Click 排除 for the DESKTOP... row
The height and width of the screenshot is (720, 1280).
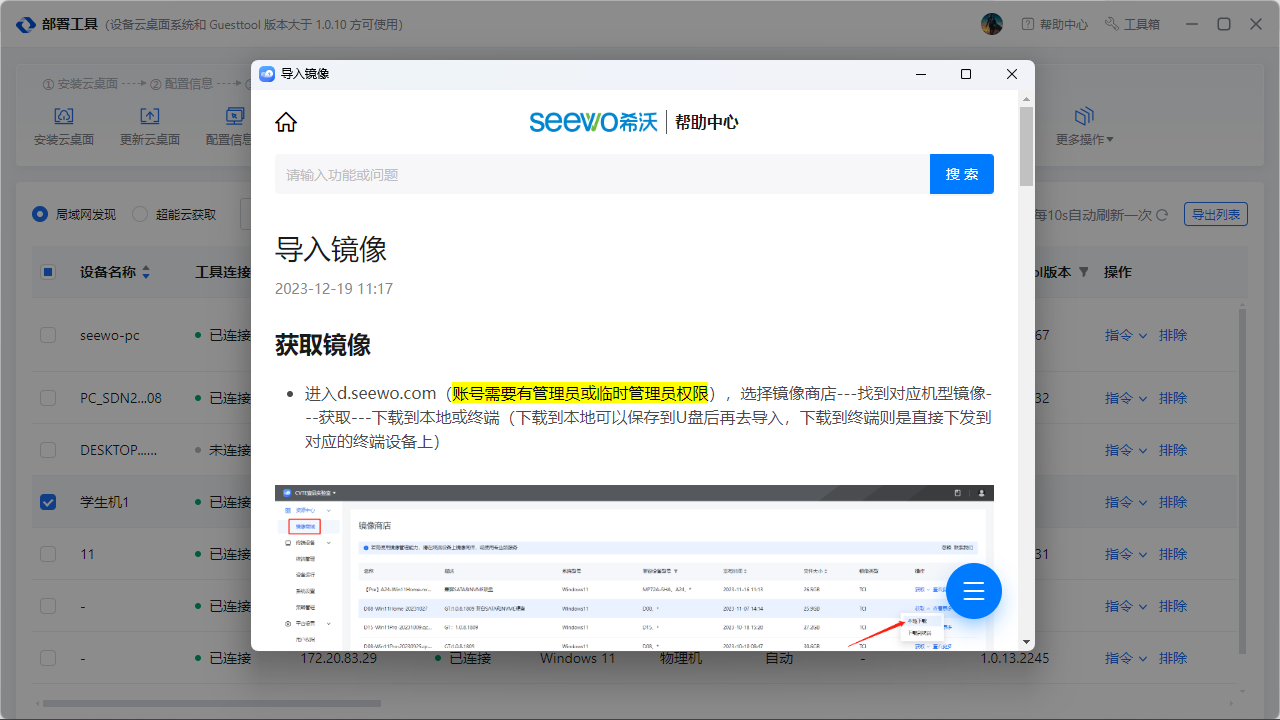pyautogui.click(x=1173, y=450)
